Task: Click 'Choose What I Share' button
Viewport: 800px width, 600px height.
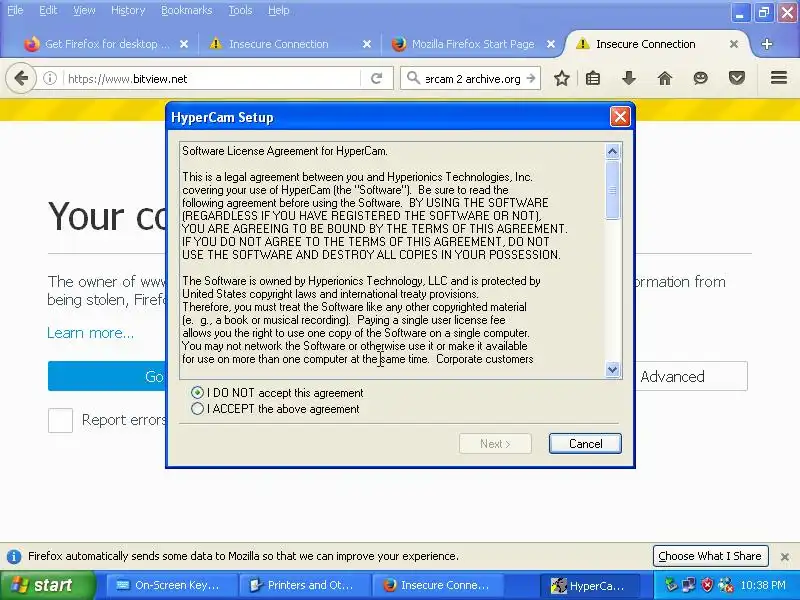Action: 710,556
